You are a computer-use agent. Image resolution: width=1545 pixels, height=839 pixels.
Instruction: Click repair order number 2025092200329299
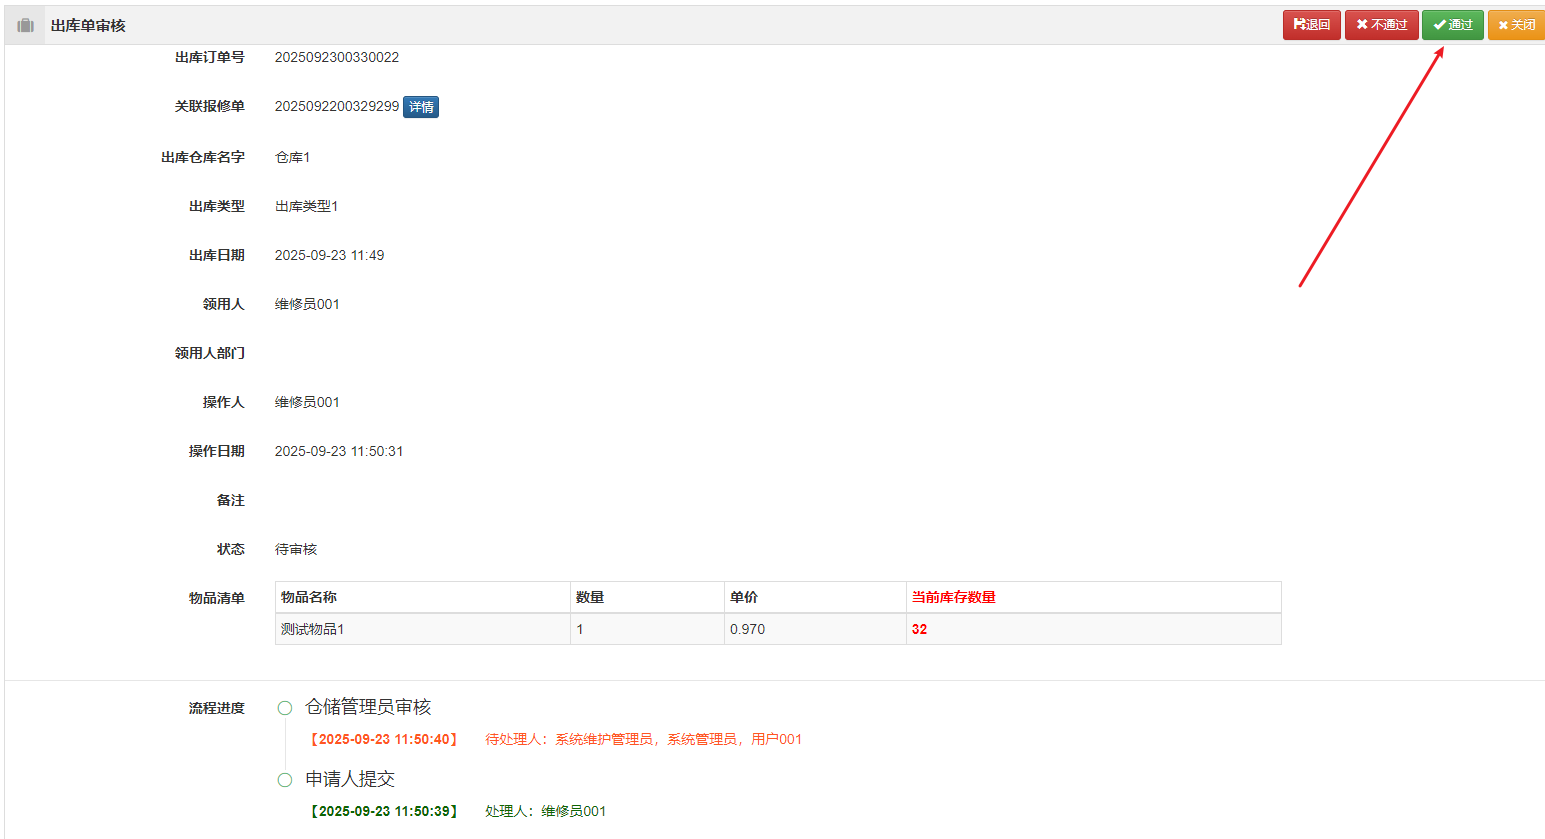click(337, 106)
